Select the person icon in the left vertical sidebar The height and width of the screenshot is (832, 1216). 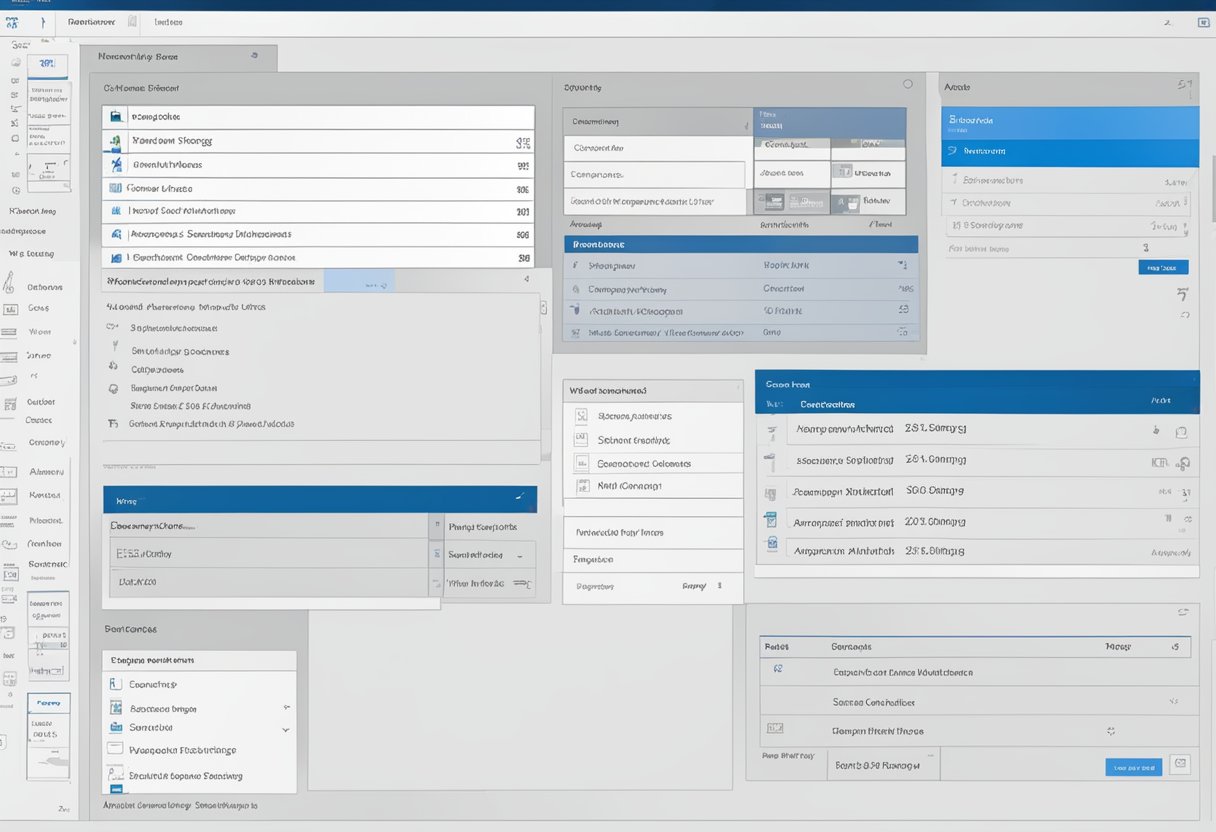pos(10,286)
